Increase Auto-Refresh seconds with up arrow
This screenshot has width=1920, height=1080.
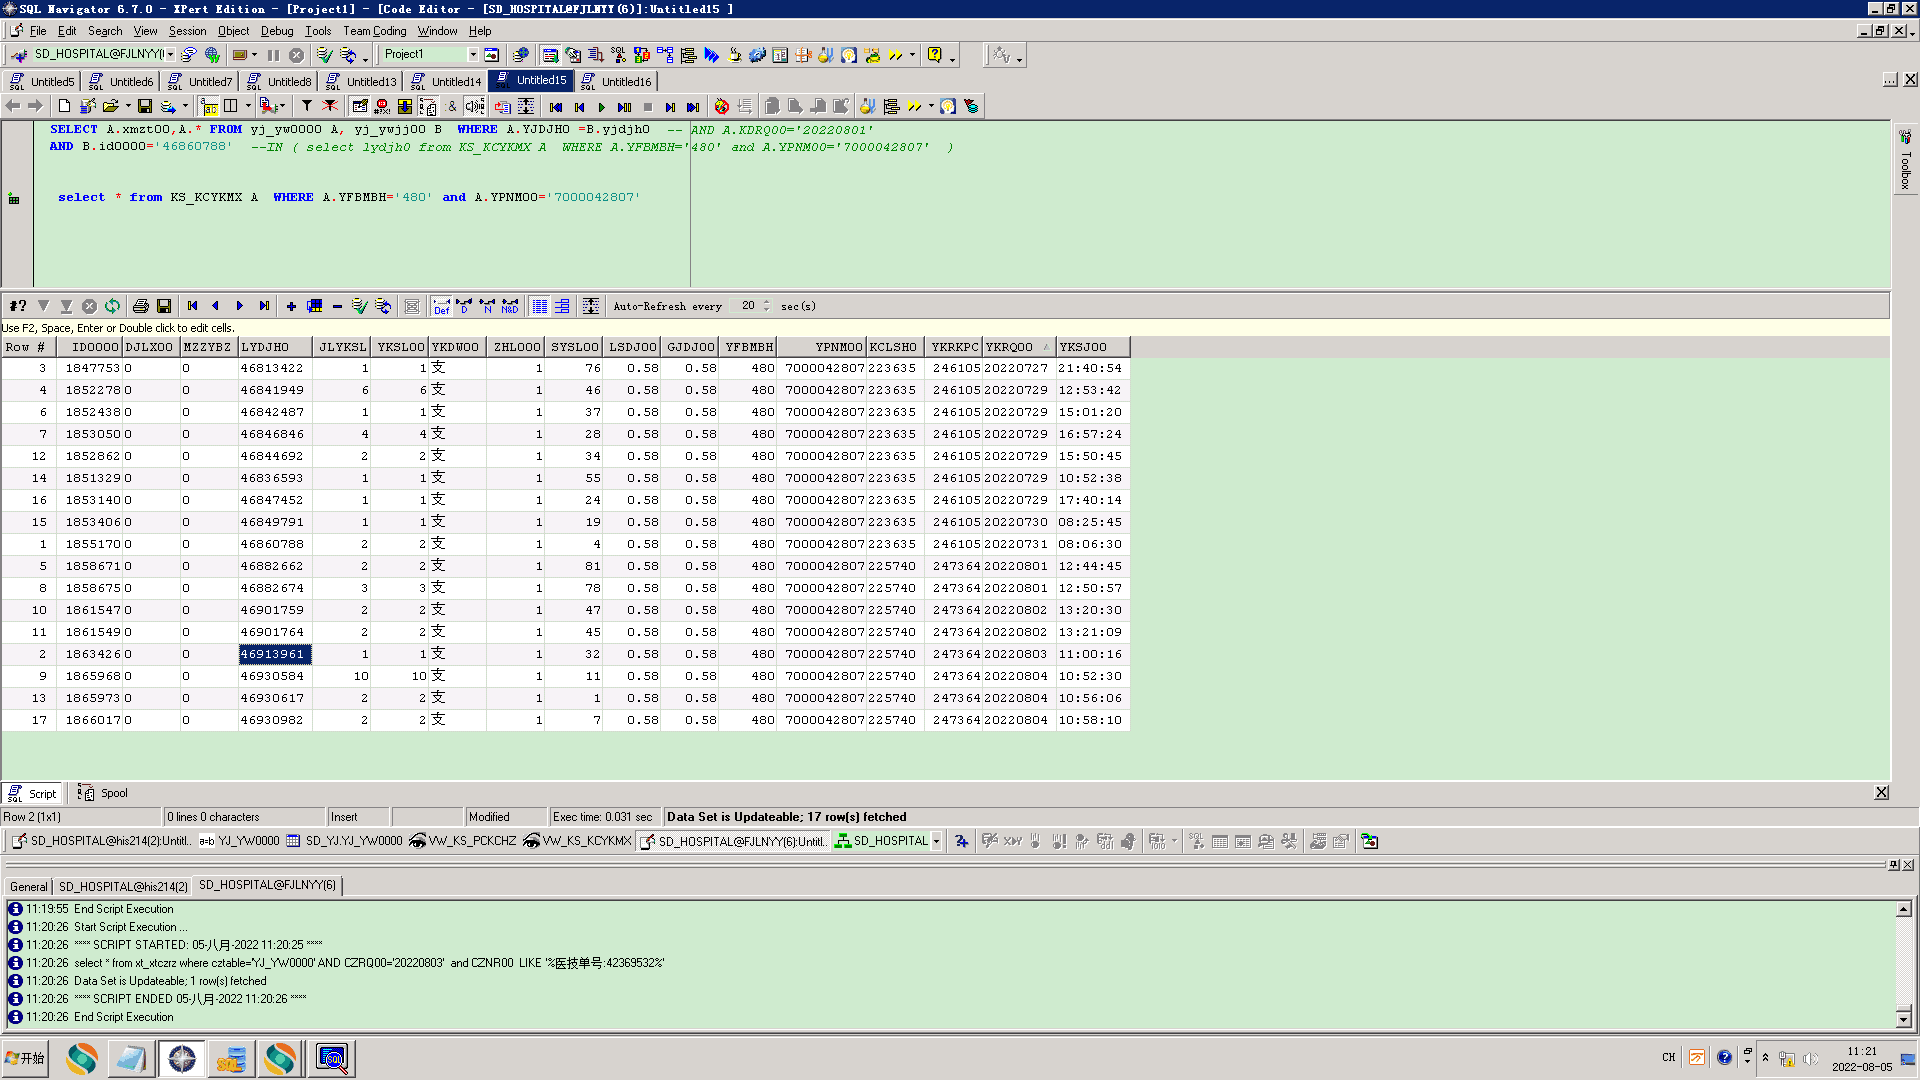coord(767,302)
